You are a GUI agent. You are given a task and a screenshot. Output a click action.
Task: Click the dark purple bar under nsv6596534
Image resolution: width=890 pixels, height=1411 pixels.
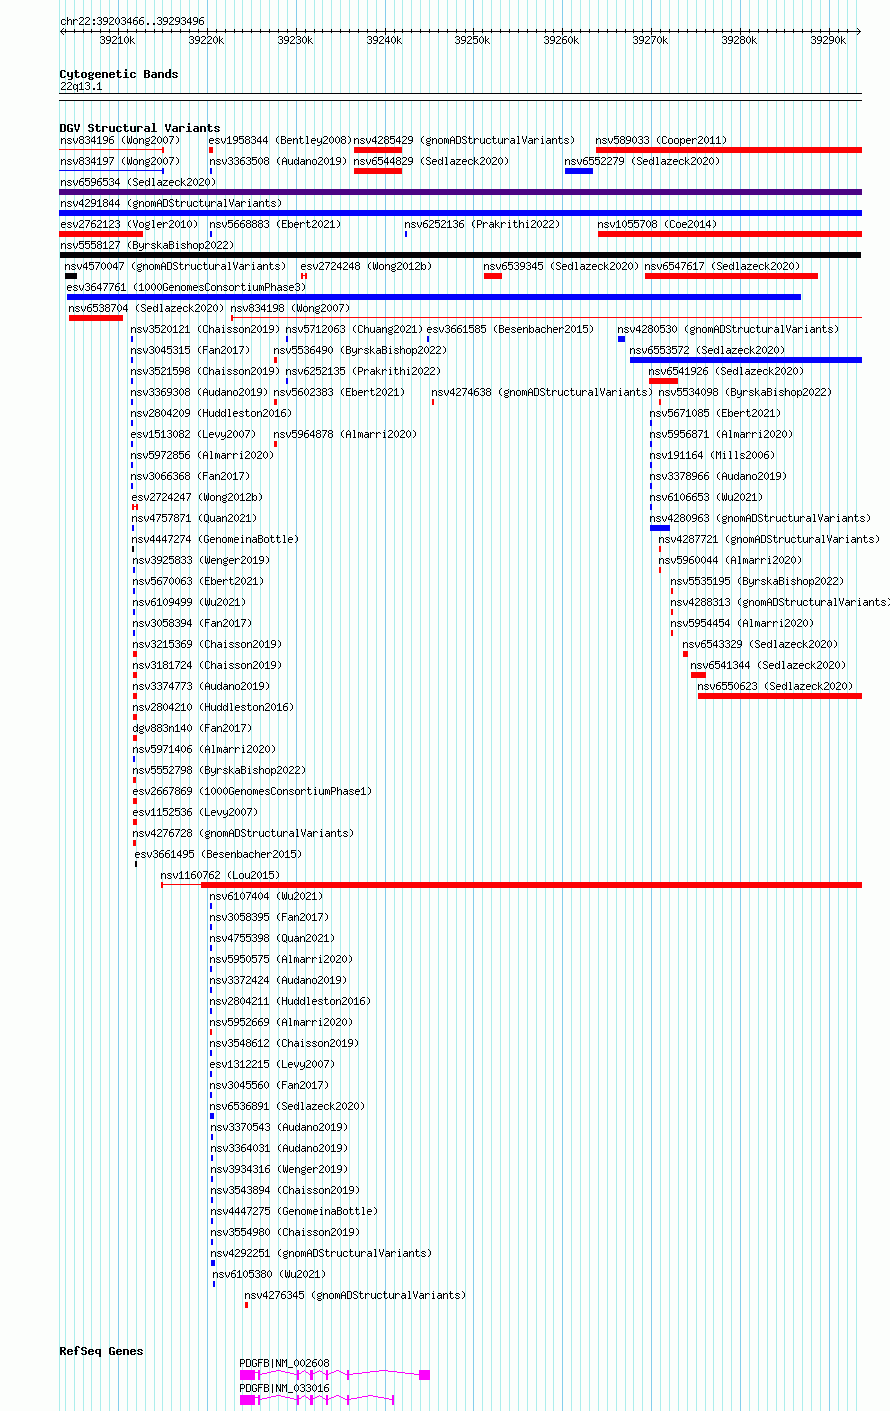460,192
